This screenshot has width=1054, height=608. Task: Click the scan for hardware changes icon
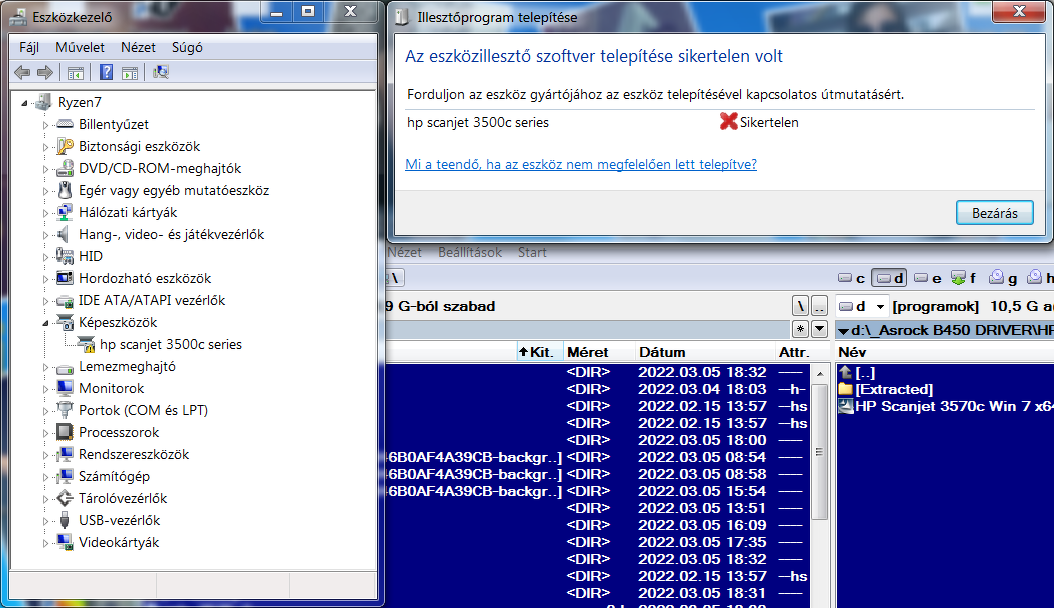[161, 72]
